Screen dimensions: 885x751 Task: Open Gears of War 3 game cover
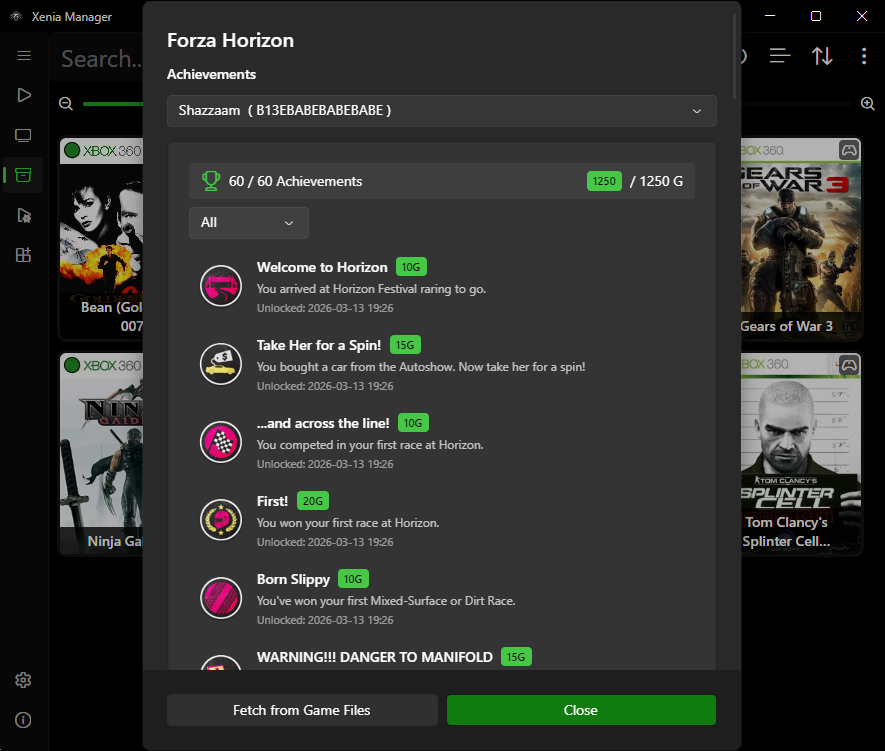(801, 239)
